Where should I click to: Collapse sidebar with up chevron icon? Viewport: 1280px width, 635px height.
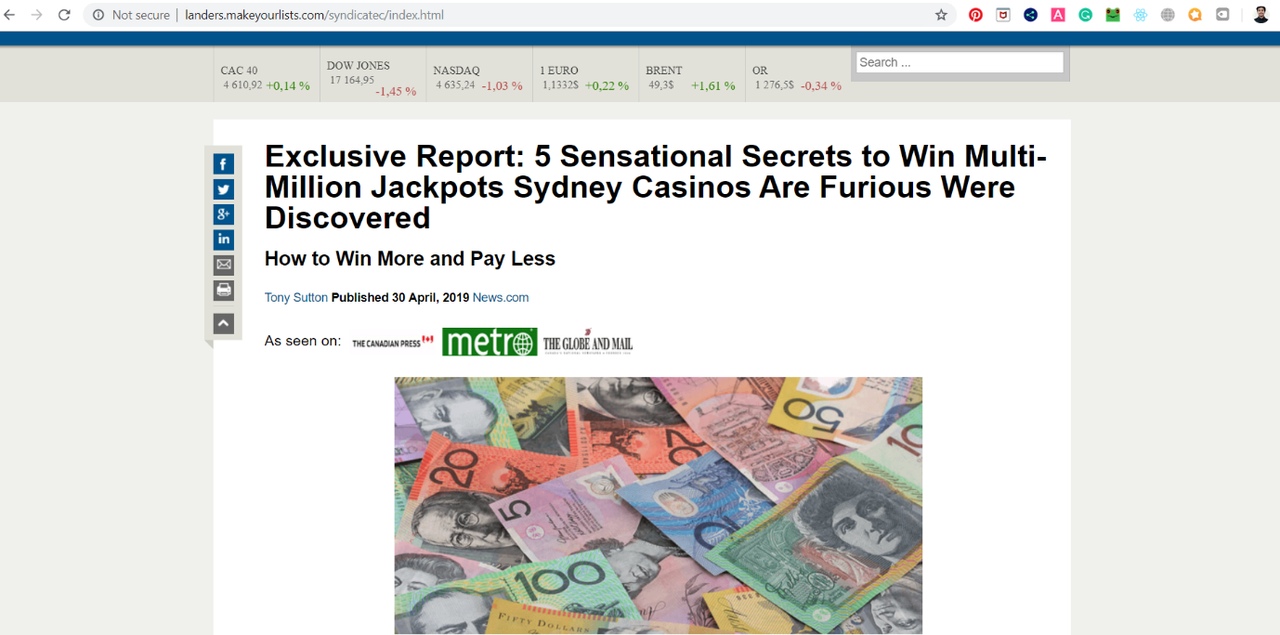[x=224, y=323]
